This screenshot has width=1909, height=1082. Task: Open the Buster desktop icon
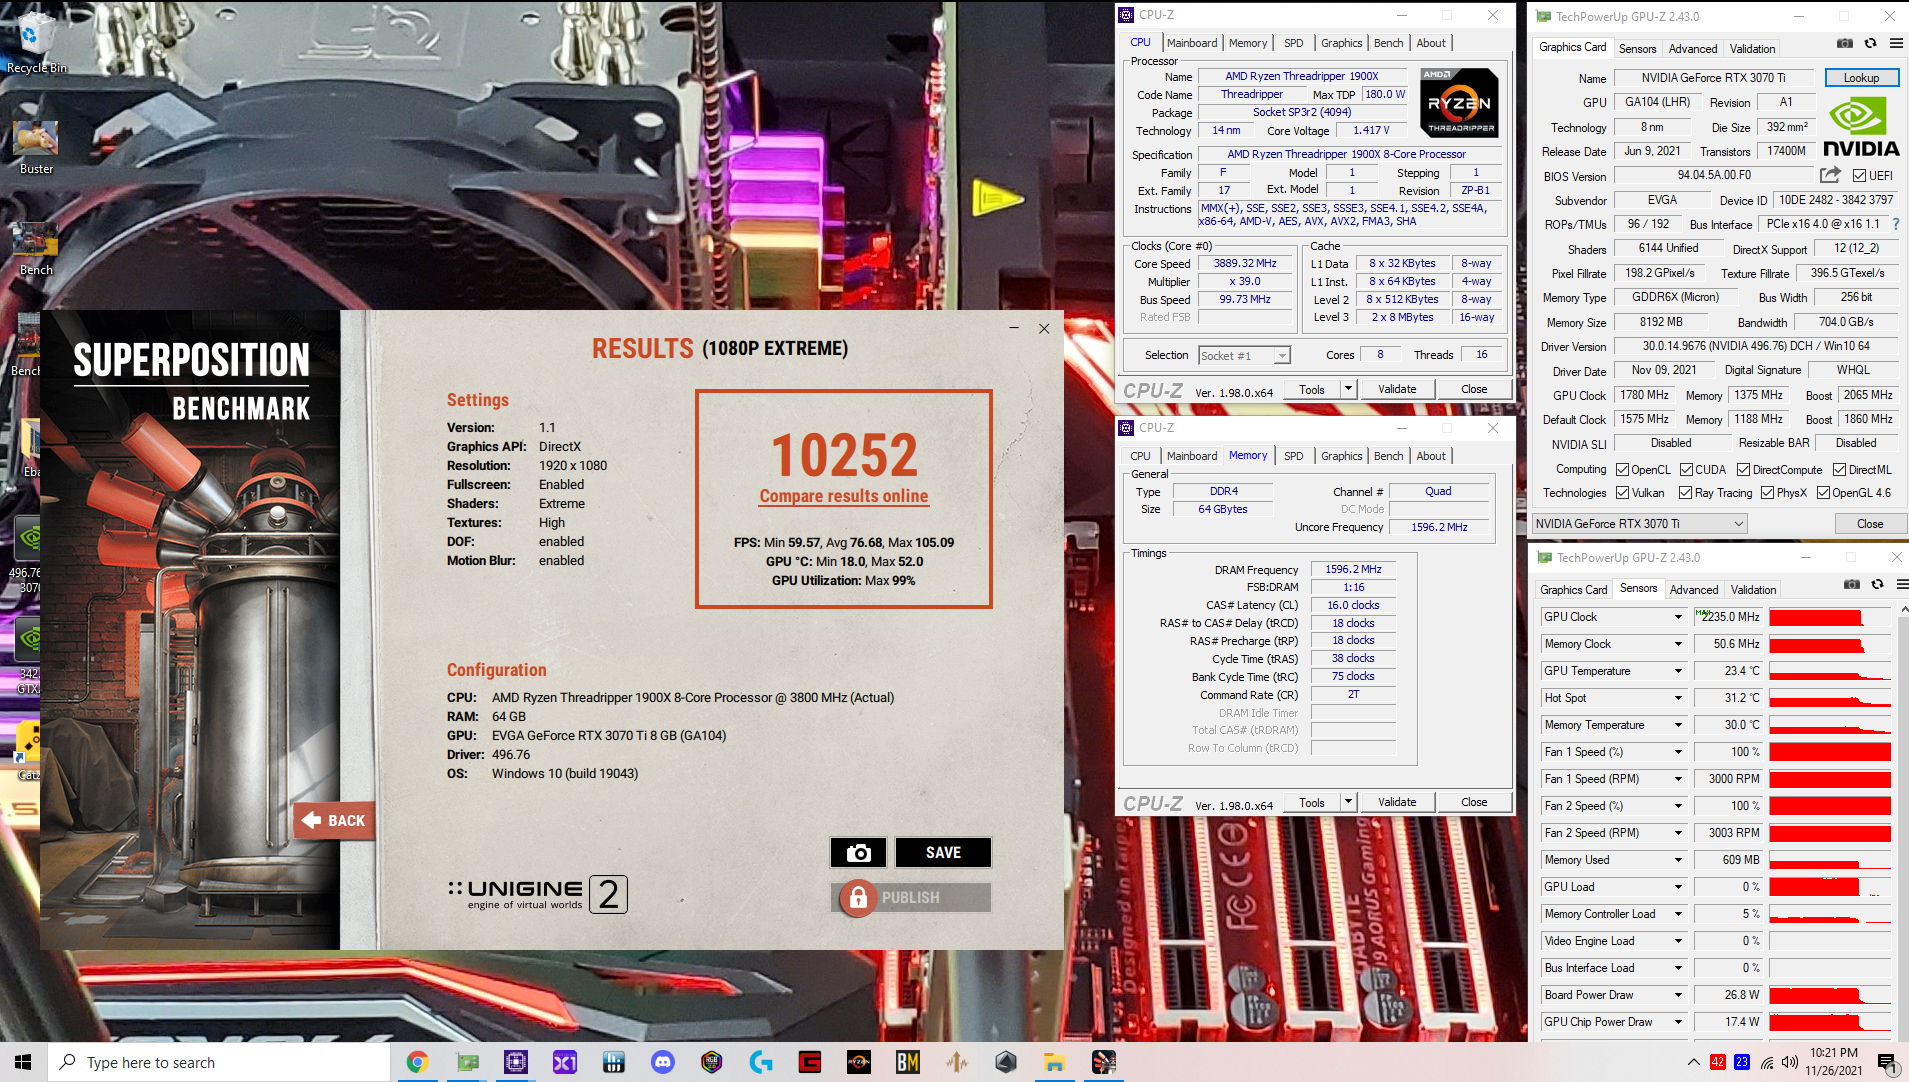pyautogui.click(x=36, y=148)
